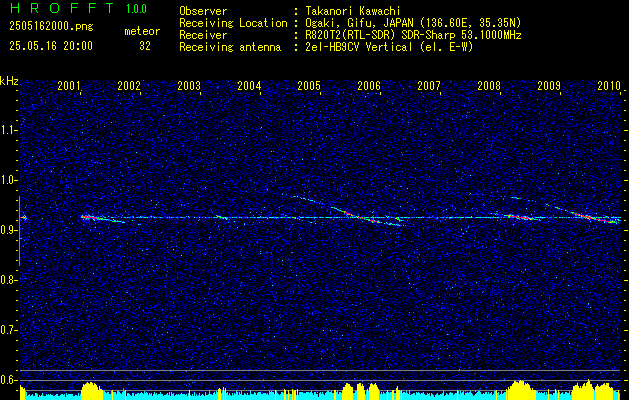This screenshot has width=629, height=400.
Task: Click observer name Takanori Kawachi
Action: click(351, 11)
